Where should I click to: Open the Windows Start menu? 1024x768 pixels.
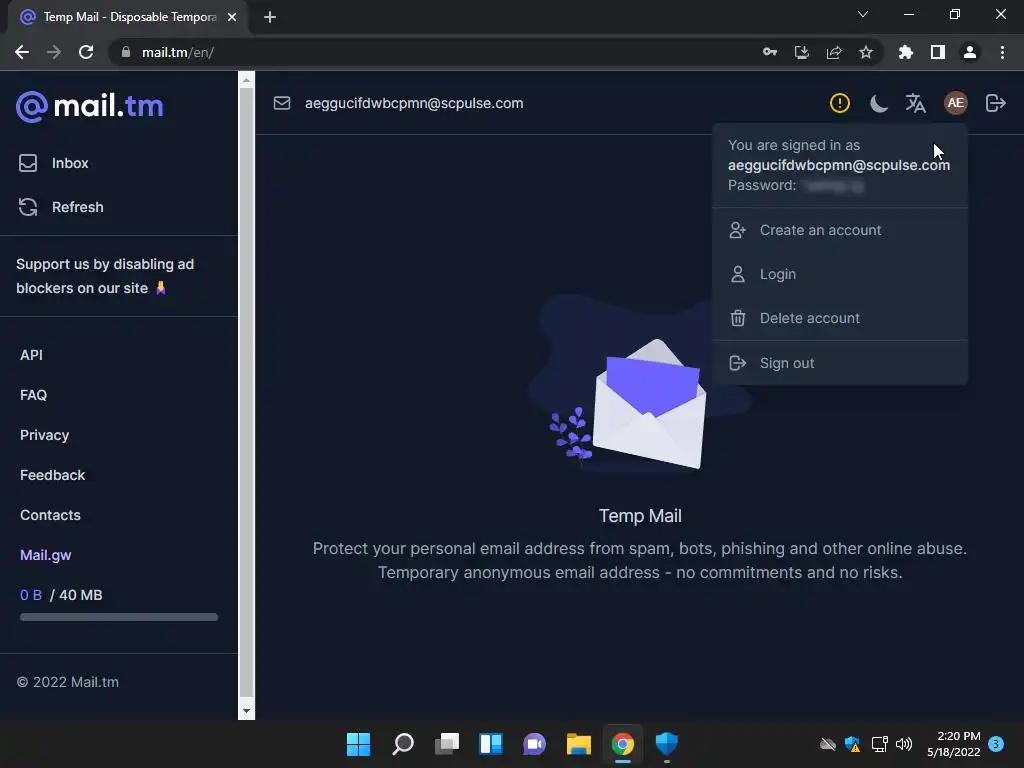tap(358, 744)
